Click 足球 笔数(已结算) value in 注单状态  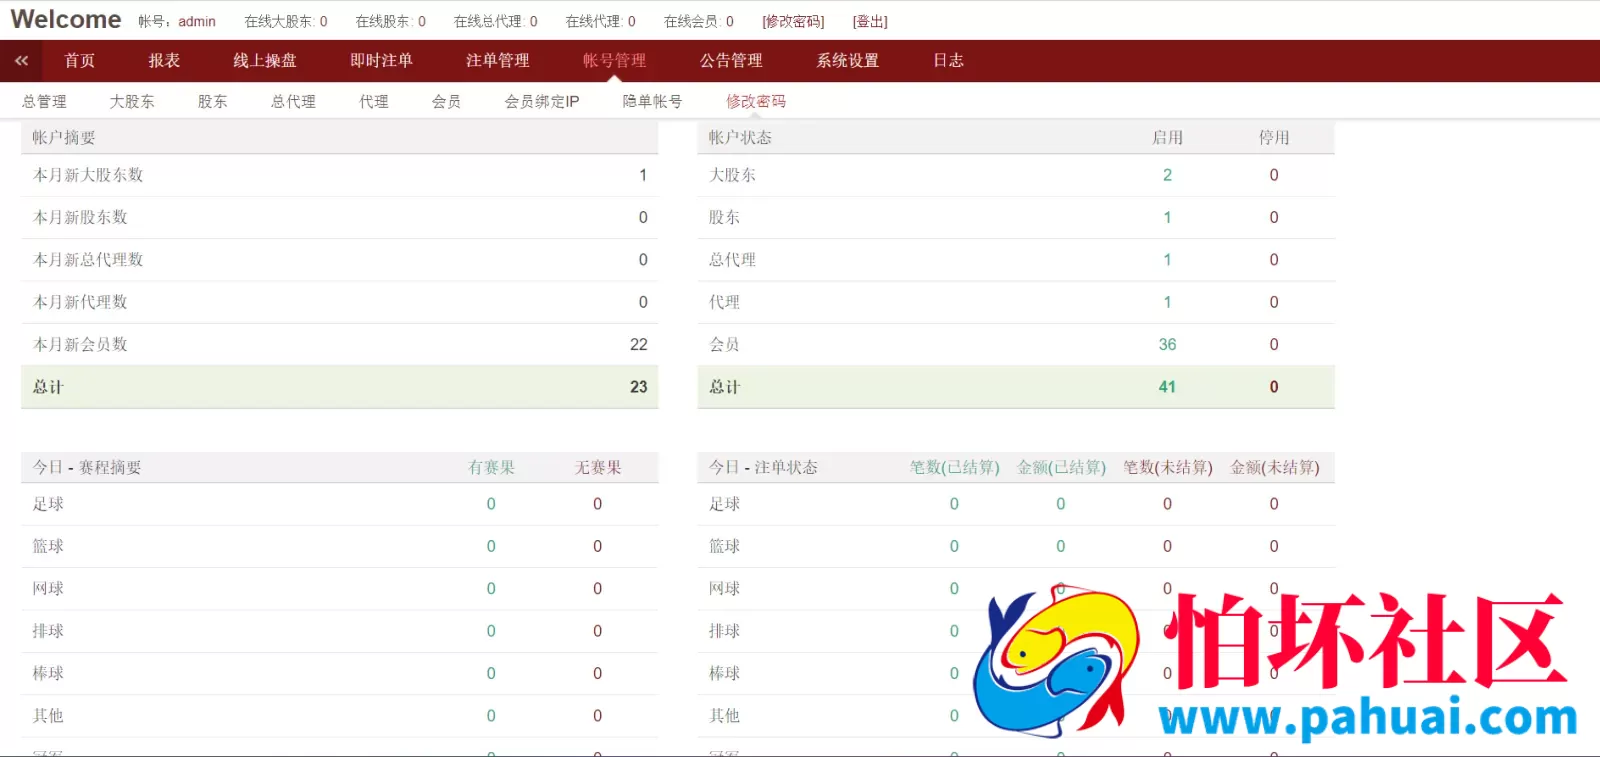[x=954, y=504]
